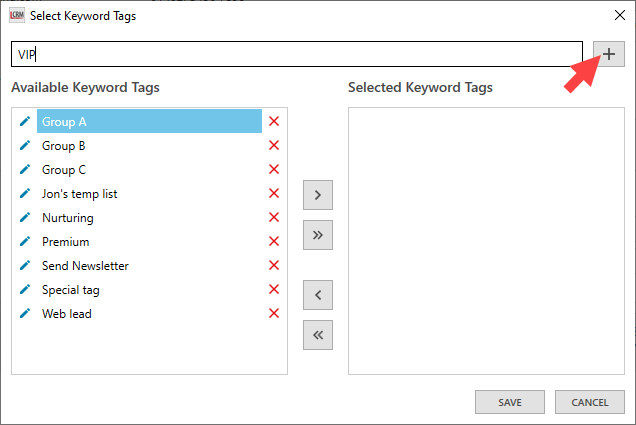Select the Send Newsletter tag
Screen dimensions: 636x425
(85, 266)
